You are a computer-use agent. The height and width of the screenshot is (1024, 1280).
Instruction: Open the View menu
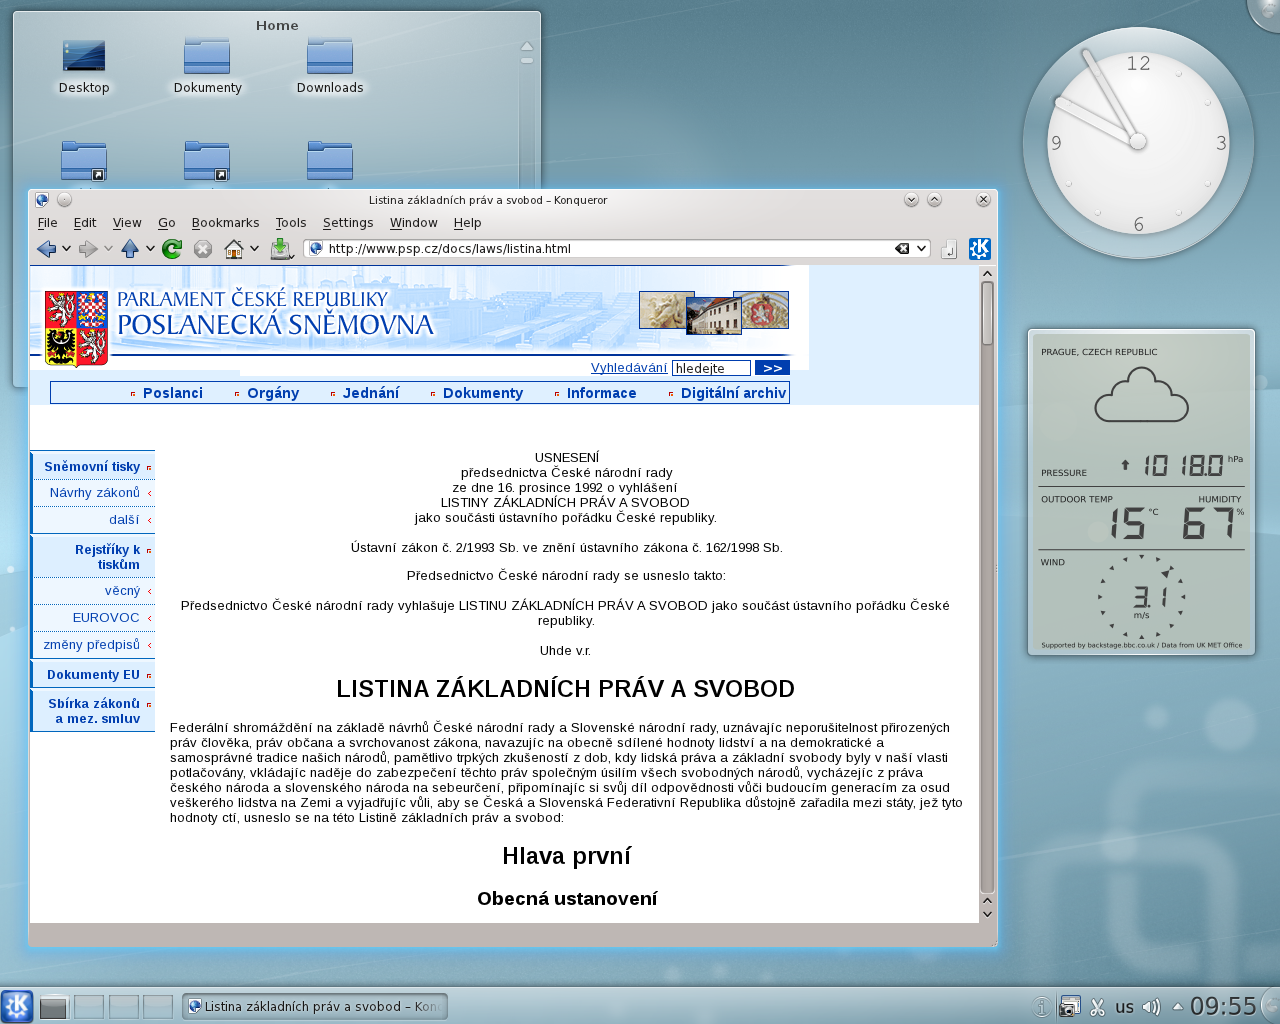127,223
